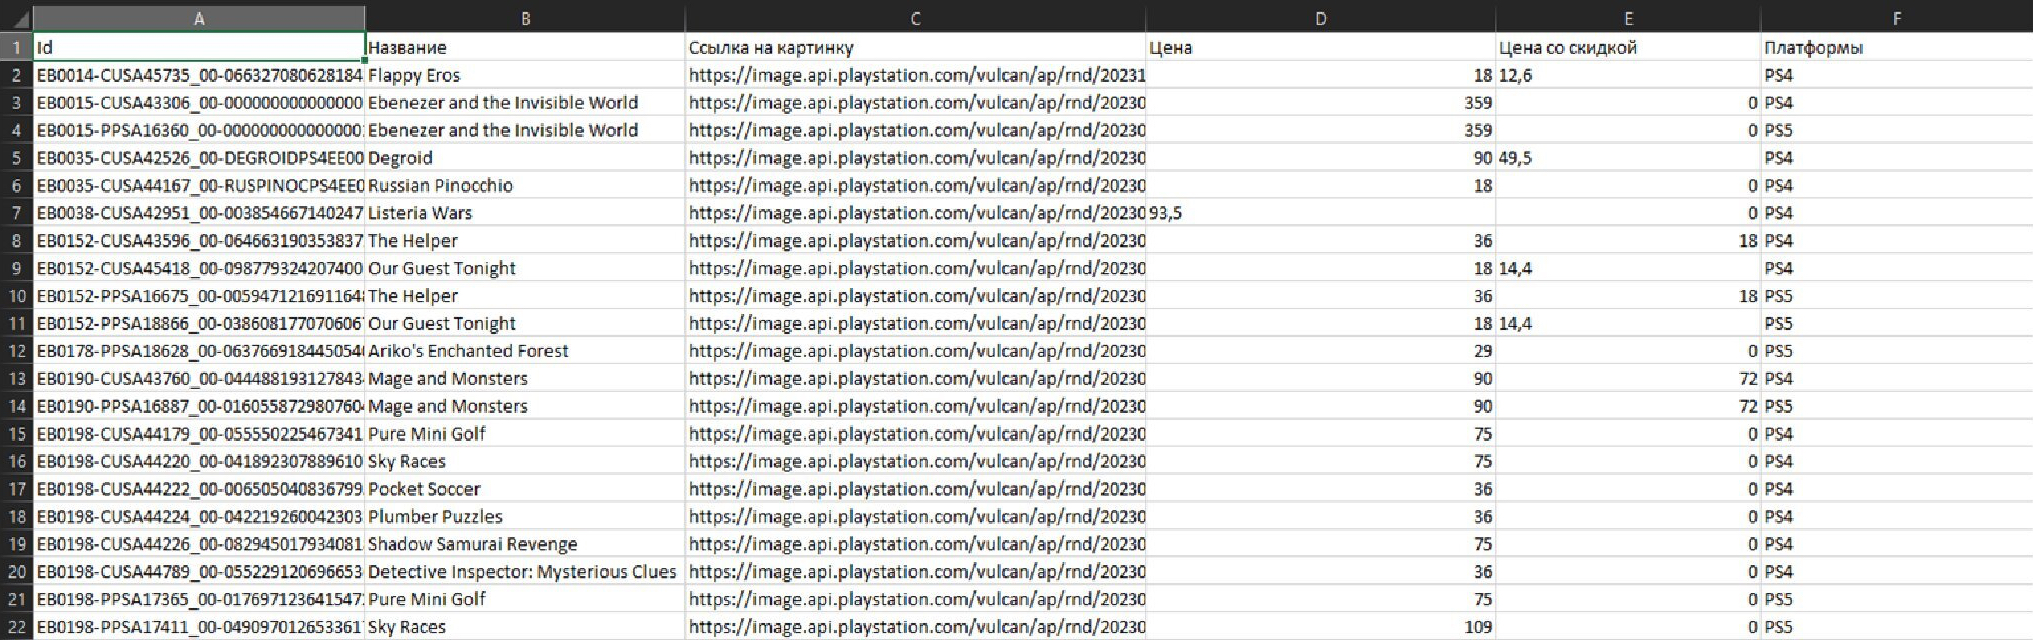Select the discounted price '12,6' cell
This screenshot has width=2033, height=640.
1628,75
